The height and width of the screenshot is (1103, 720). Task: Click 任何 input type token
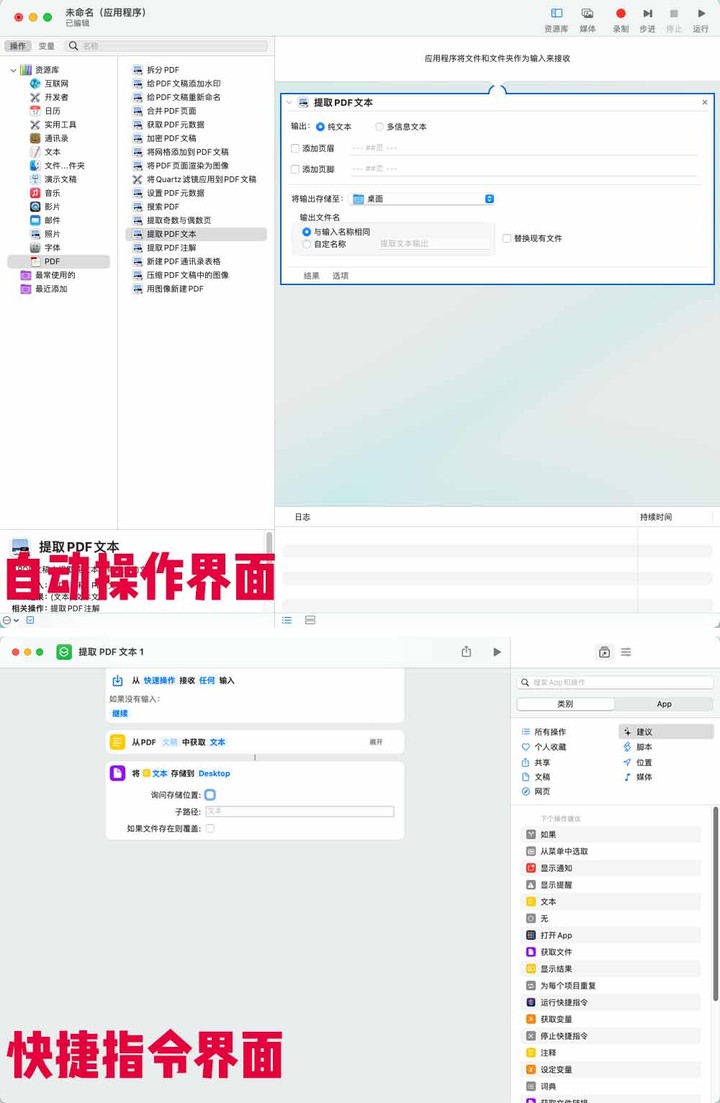click(x=207, y=681)
